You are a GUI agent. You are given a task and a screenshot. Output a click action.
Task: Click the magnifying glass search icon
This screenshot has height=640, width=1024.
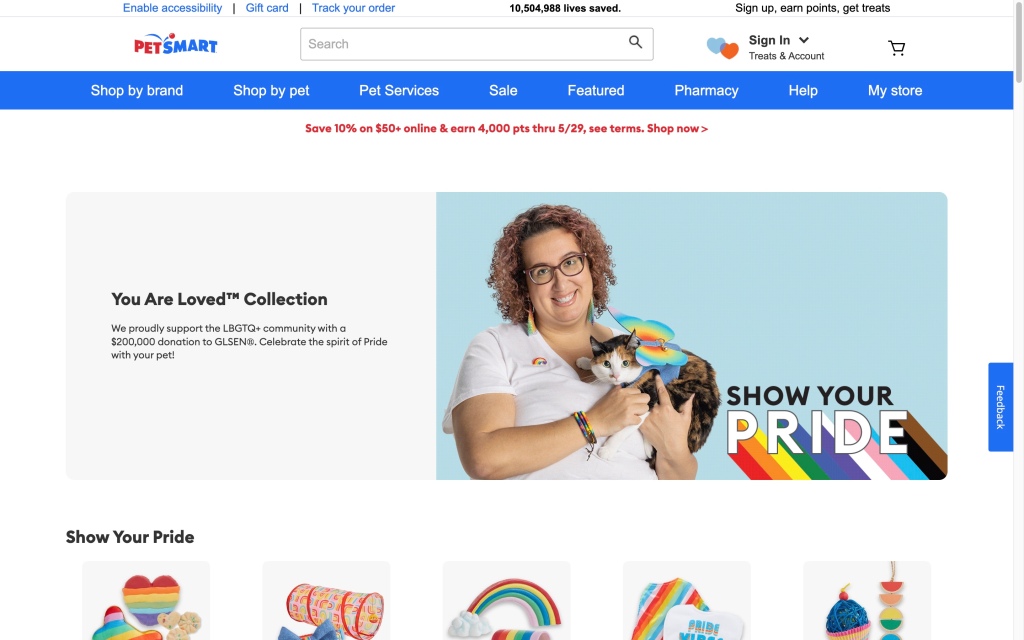[635, 42]
